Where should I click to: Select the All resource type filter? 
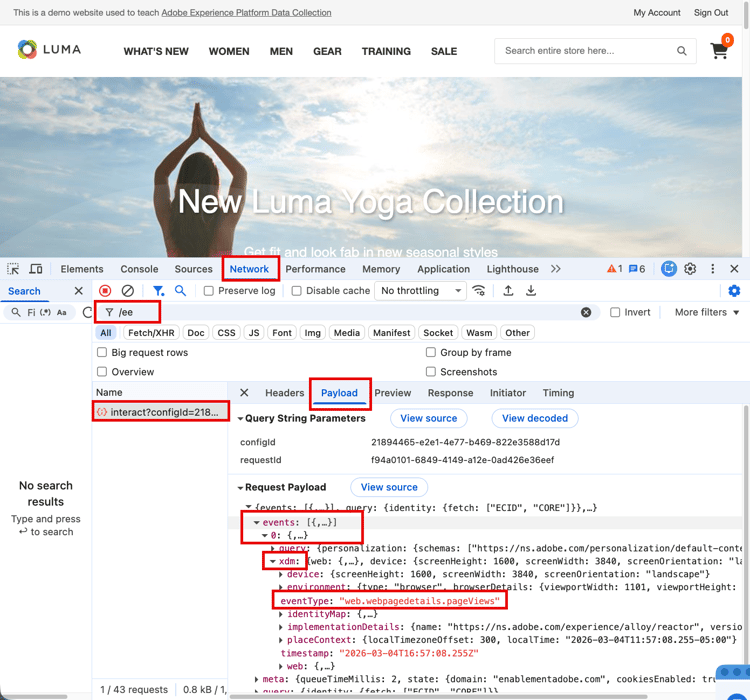[106, 333]
